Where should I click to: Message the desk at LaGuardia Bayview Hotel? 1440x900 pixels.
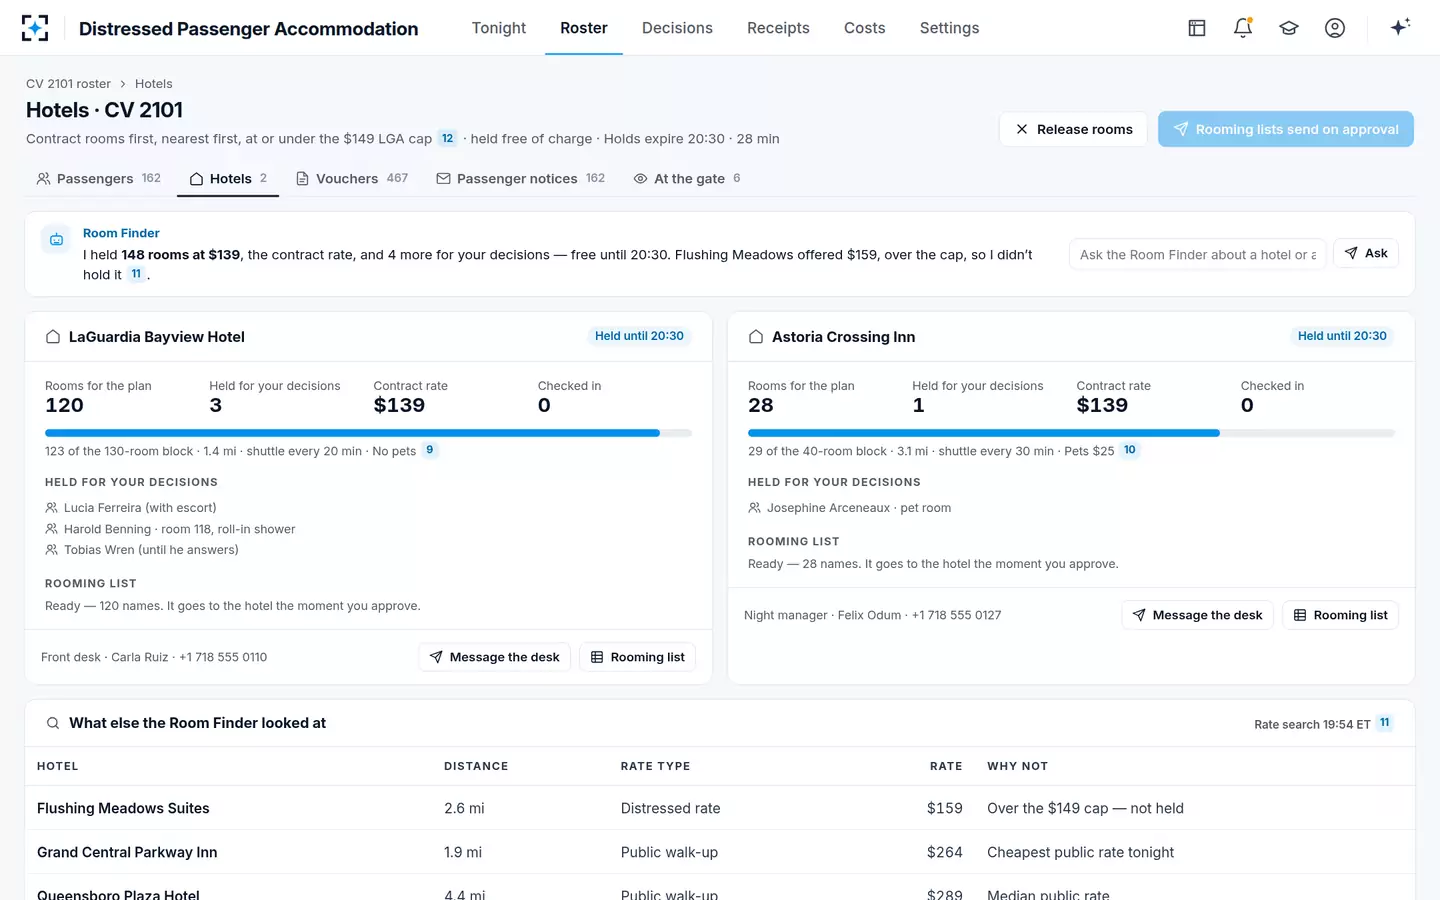tap(494, 657)
